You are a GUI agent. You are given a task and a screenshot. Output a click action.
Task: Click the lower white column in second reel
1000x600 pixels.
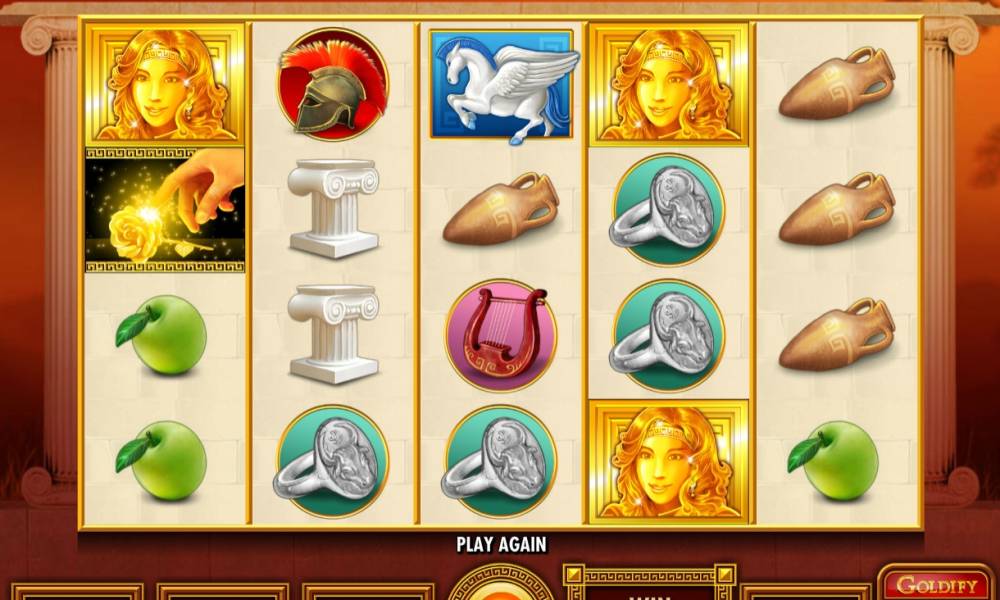[x=333, y=334]
